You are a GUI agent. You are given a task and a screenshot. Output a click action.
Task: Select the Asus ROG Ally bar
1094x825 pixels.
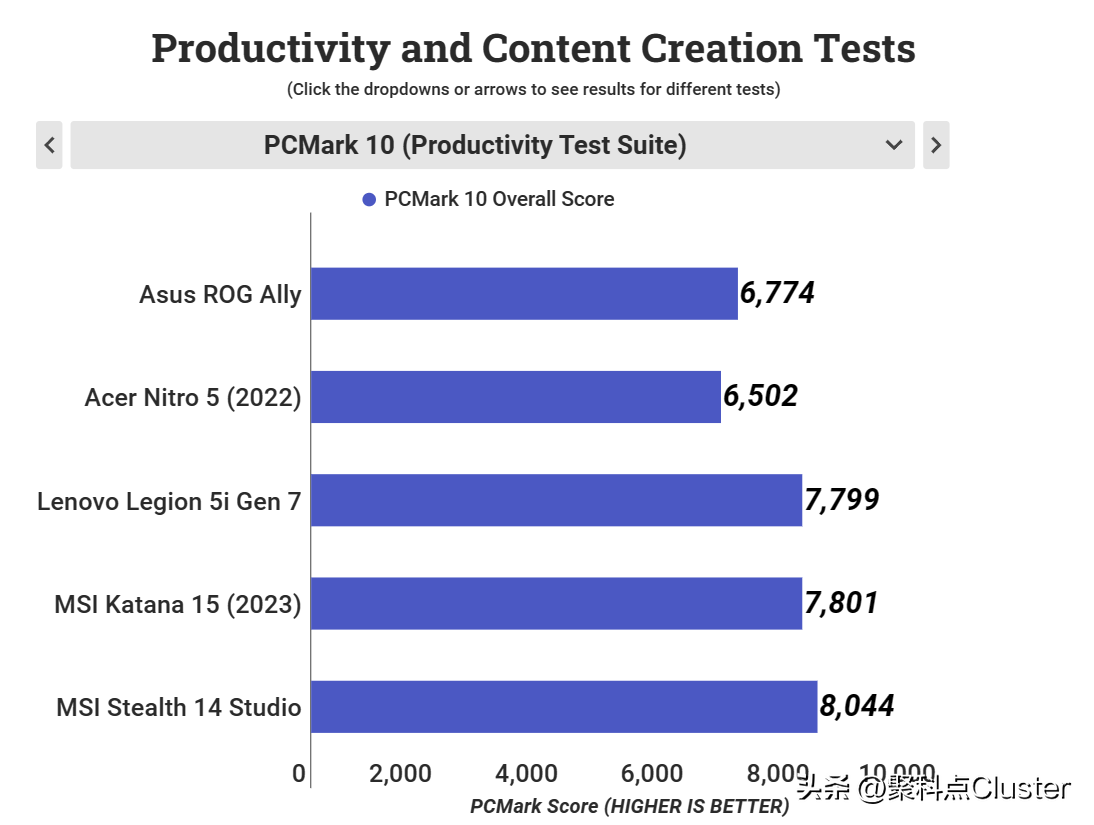coord(524,294)
